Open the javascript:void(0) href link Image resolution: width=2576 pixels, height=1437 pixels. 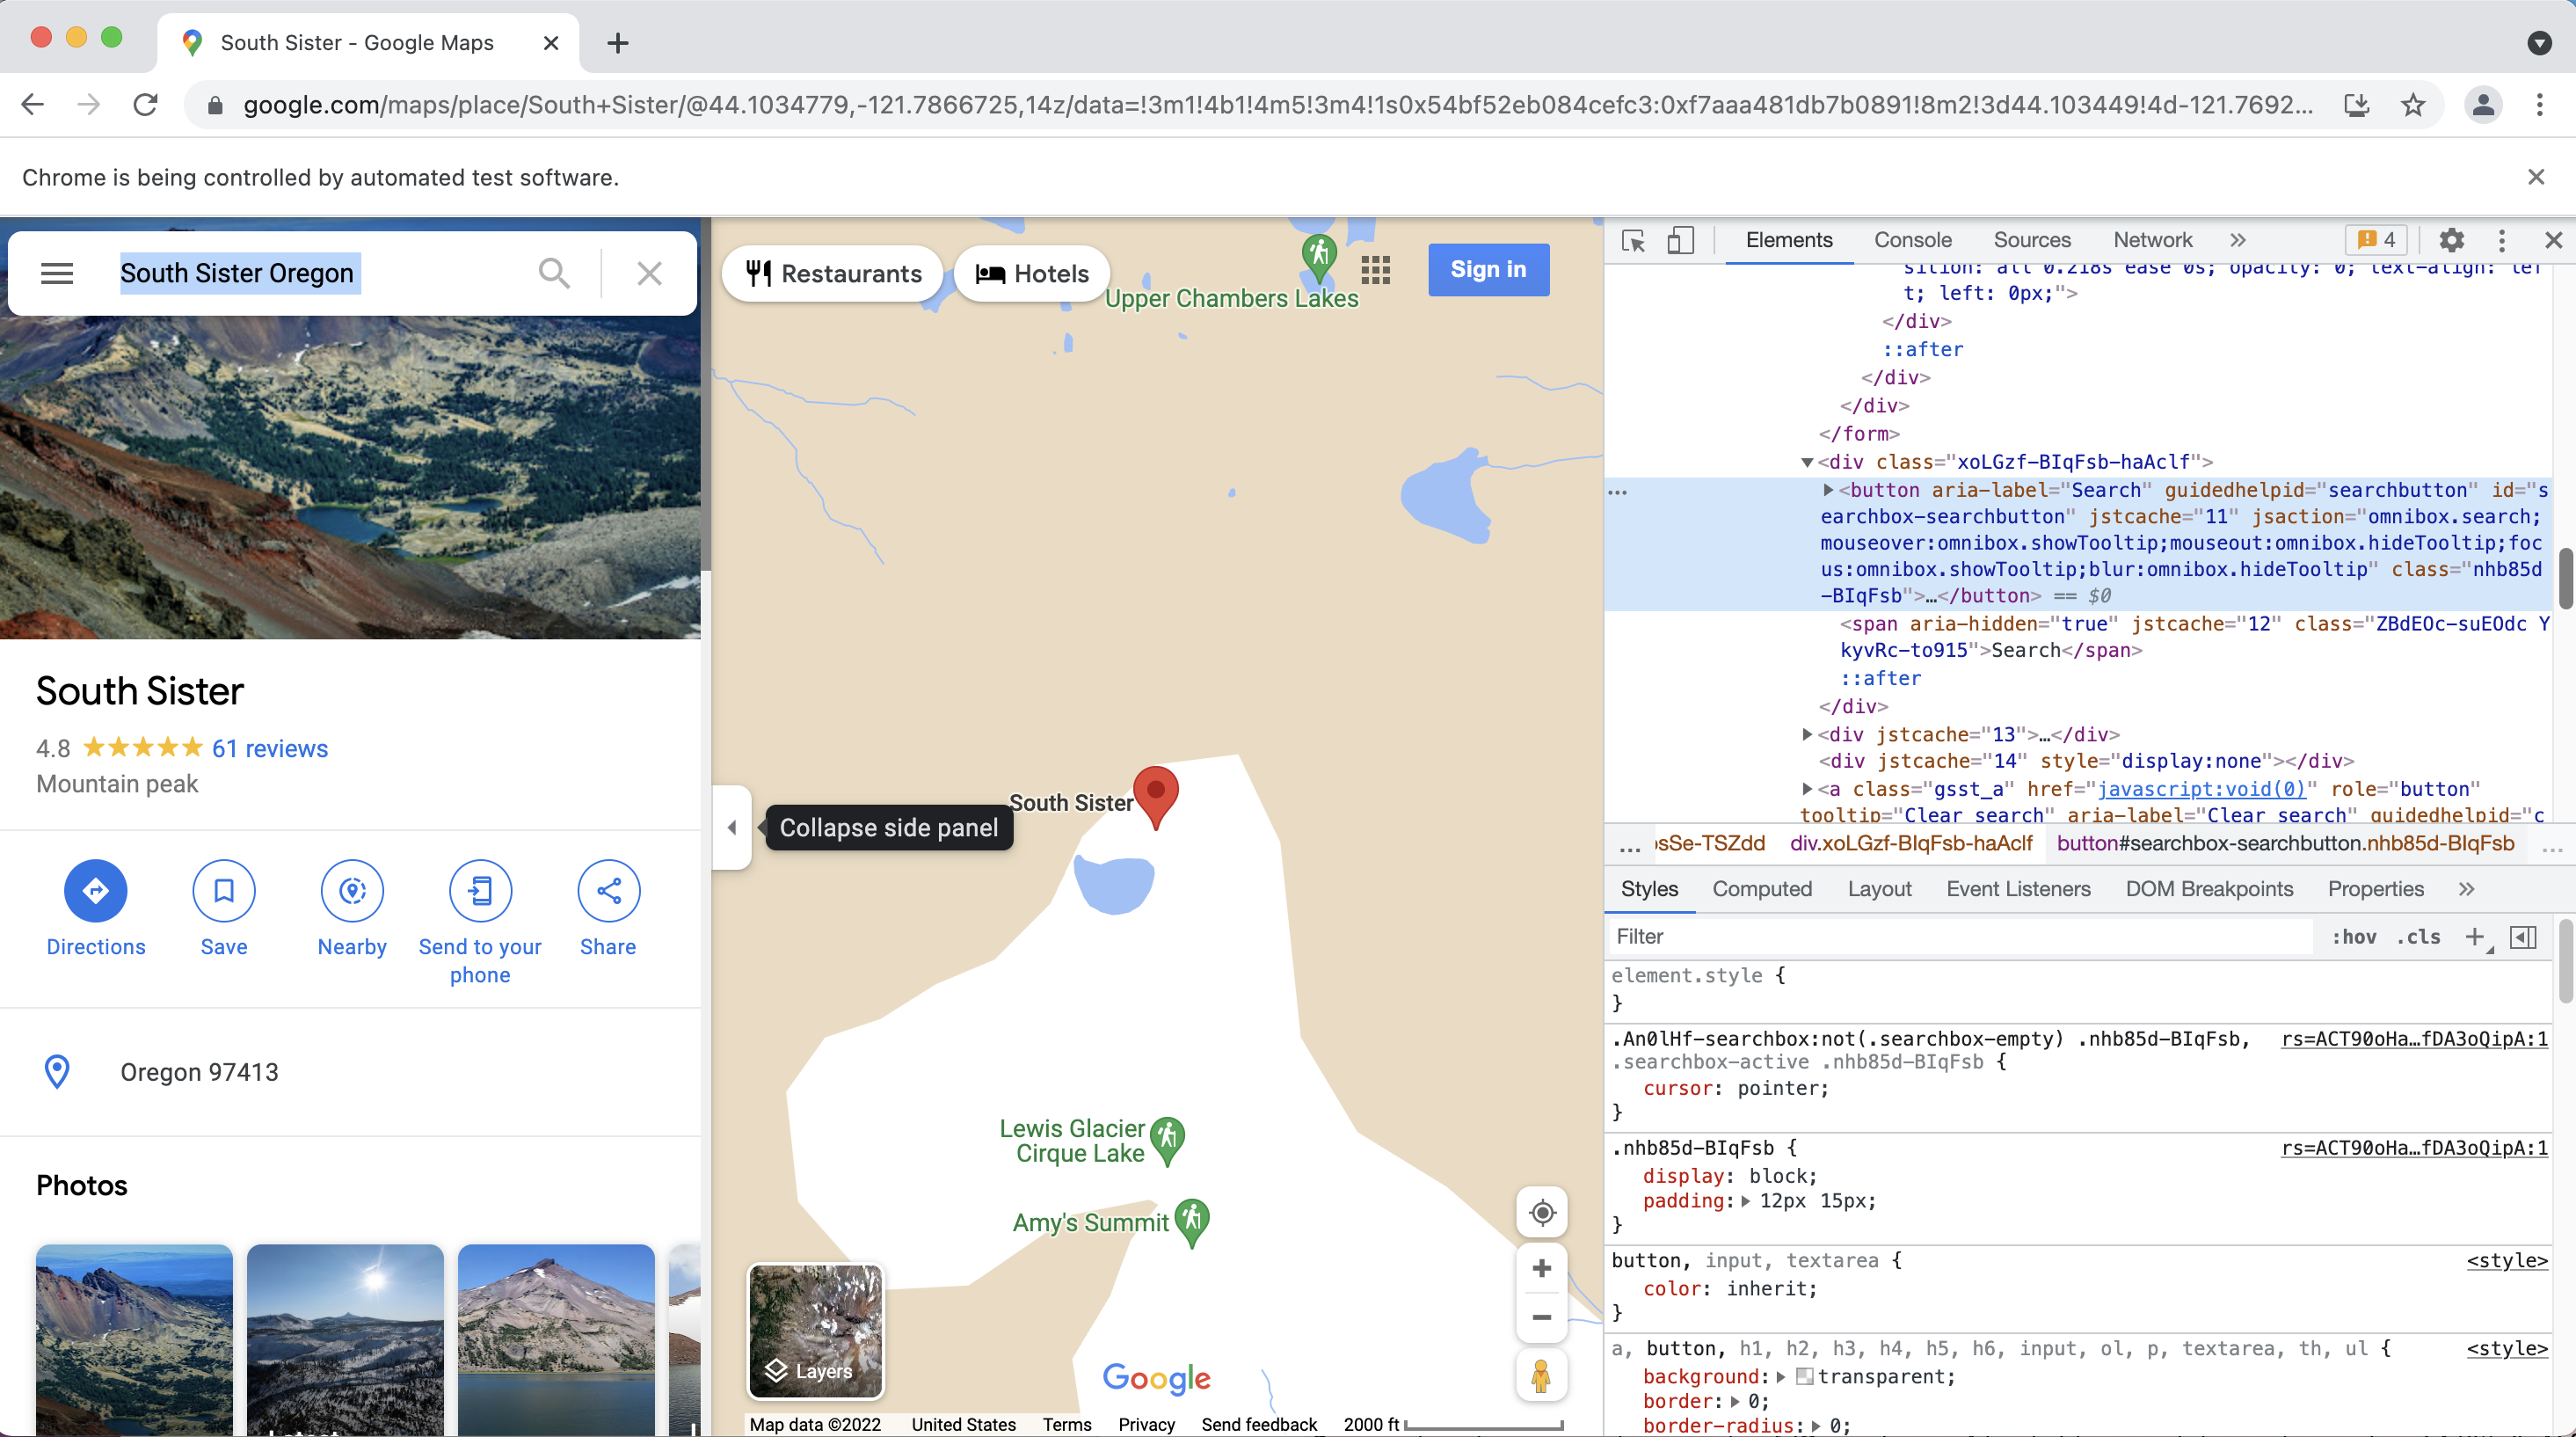[2201, 789]
